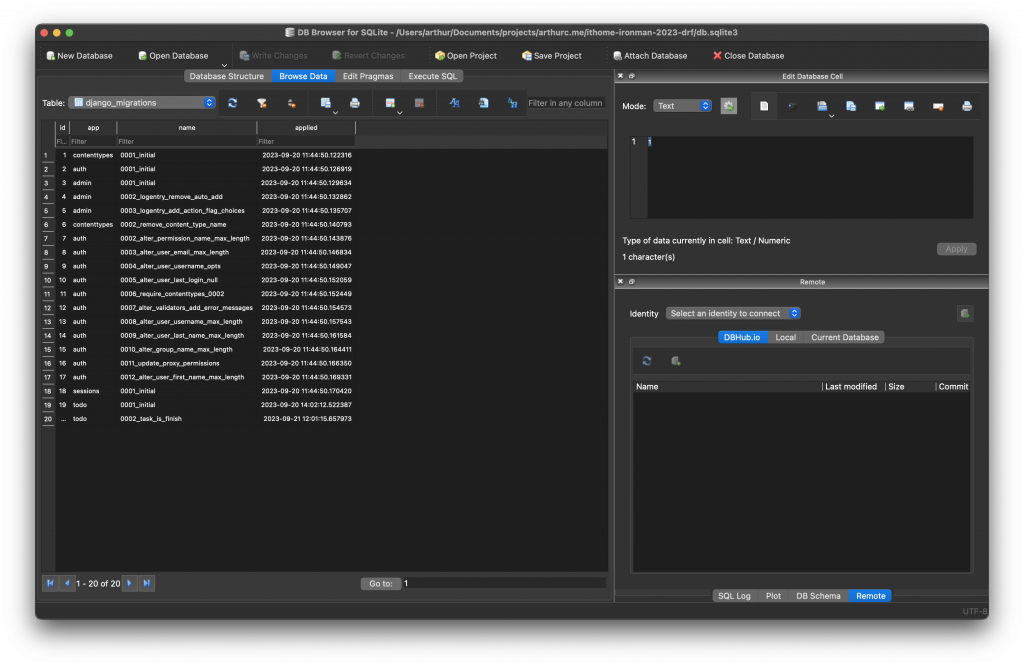This screenshot has width=1024, height=666.
Task: Click the clear sorting icon beside the funnel
Action: pyautogui.click(x=291, y=103)
